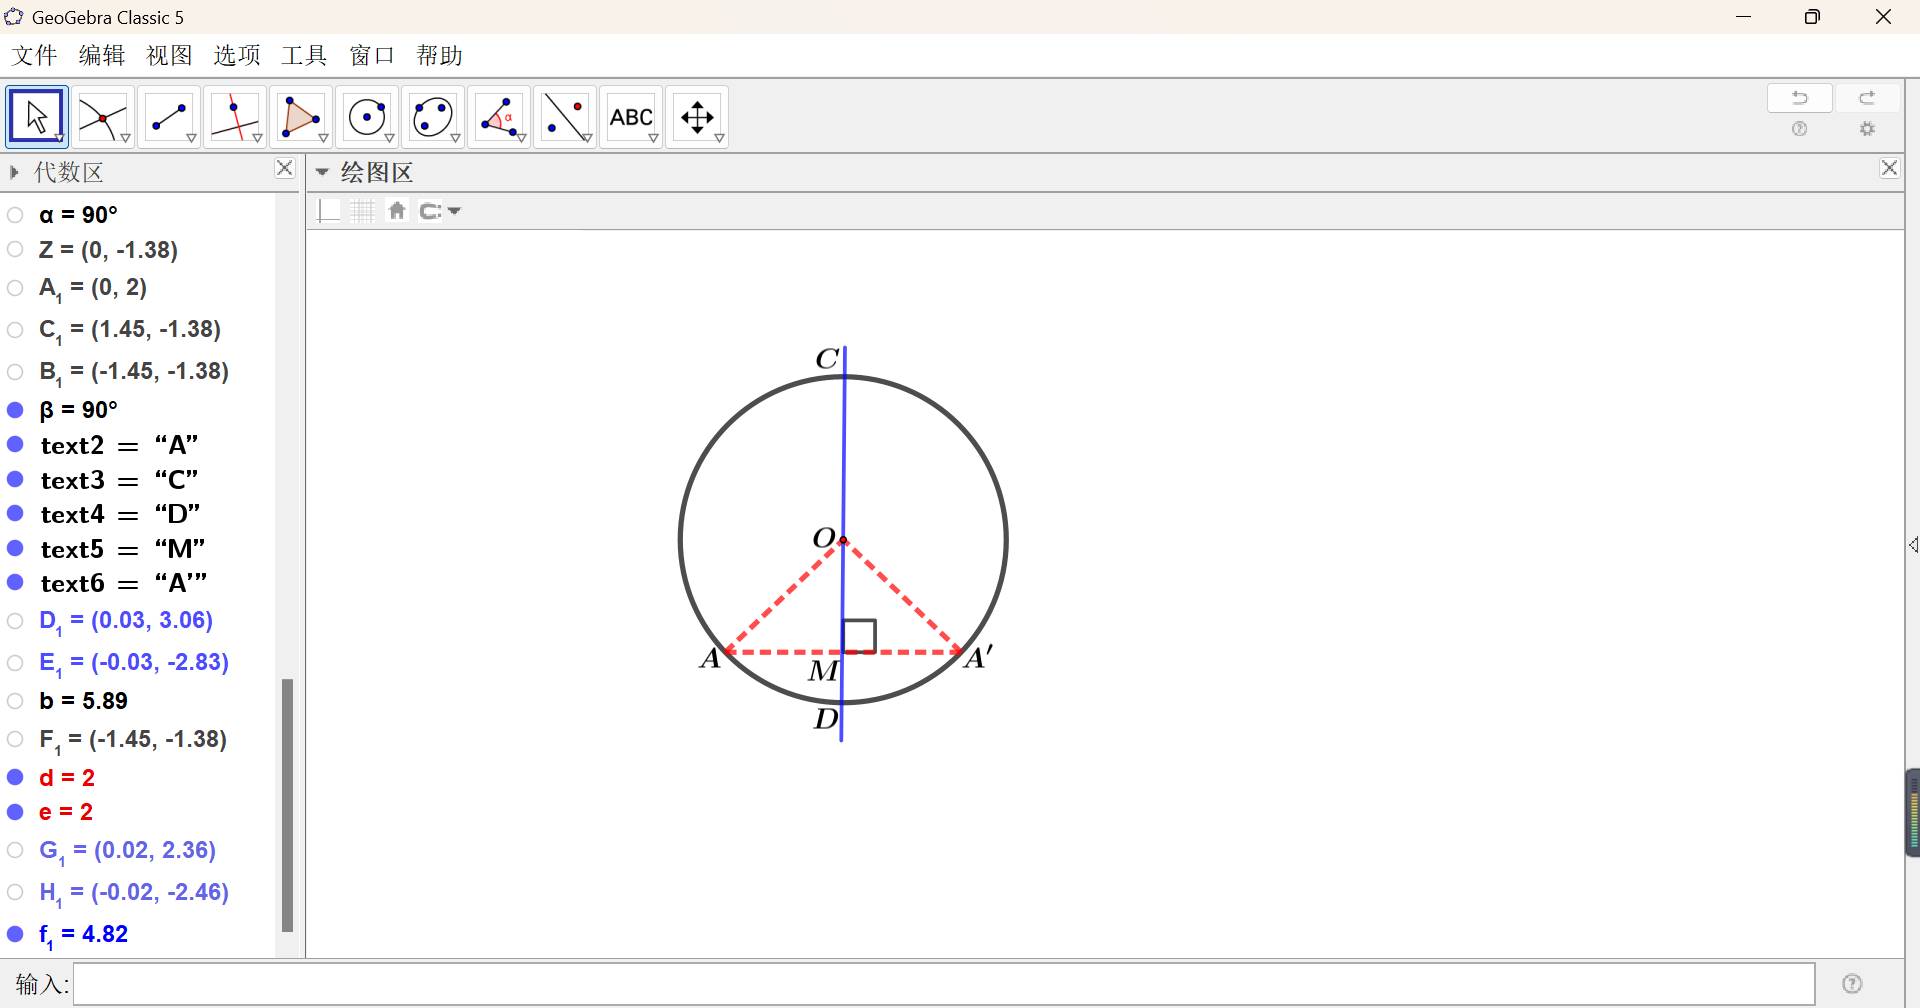Toggle visibility of β = 90°

pyautogui.click(x=15, y=410)
